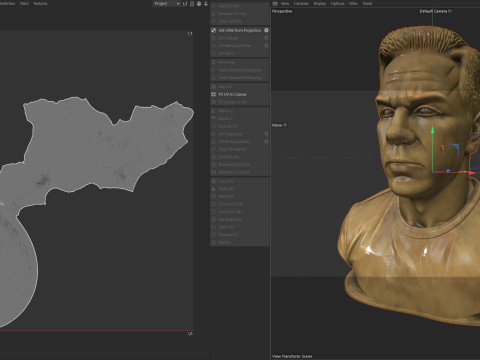Select Cycle UV CCW command
Screen dimensions: 480x360
click(240, 204)
